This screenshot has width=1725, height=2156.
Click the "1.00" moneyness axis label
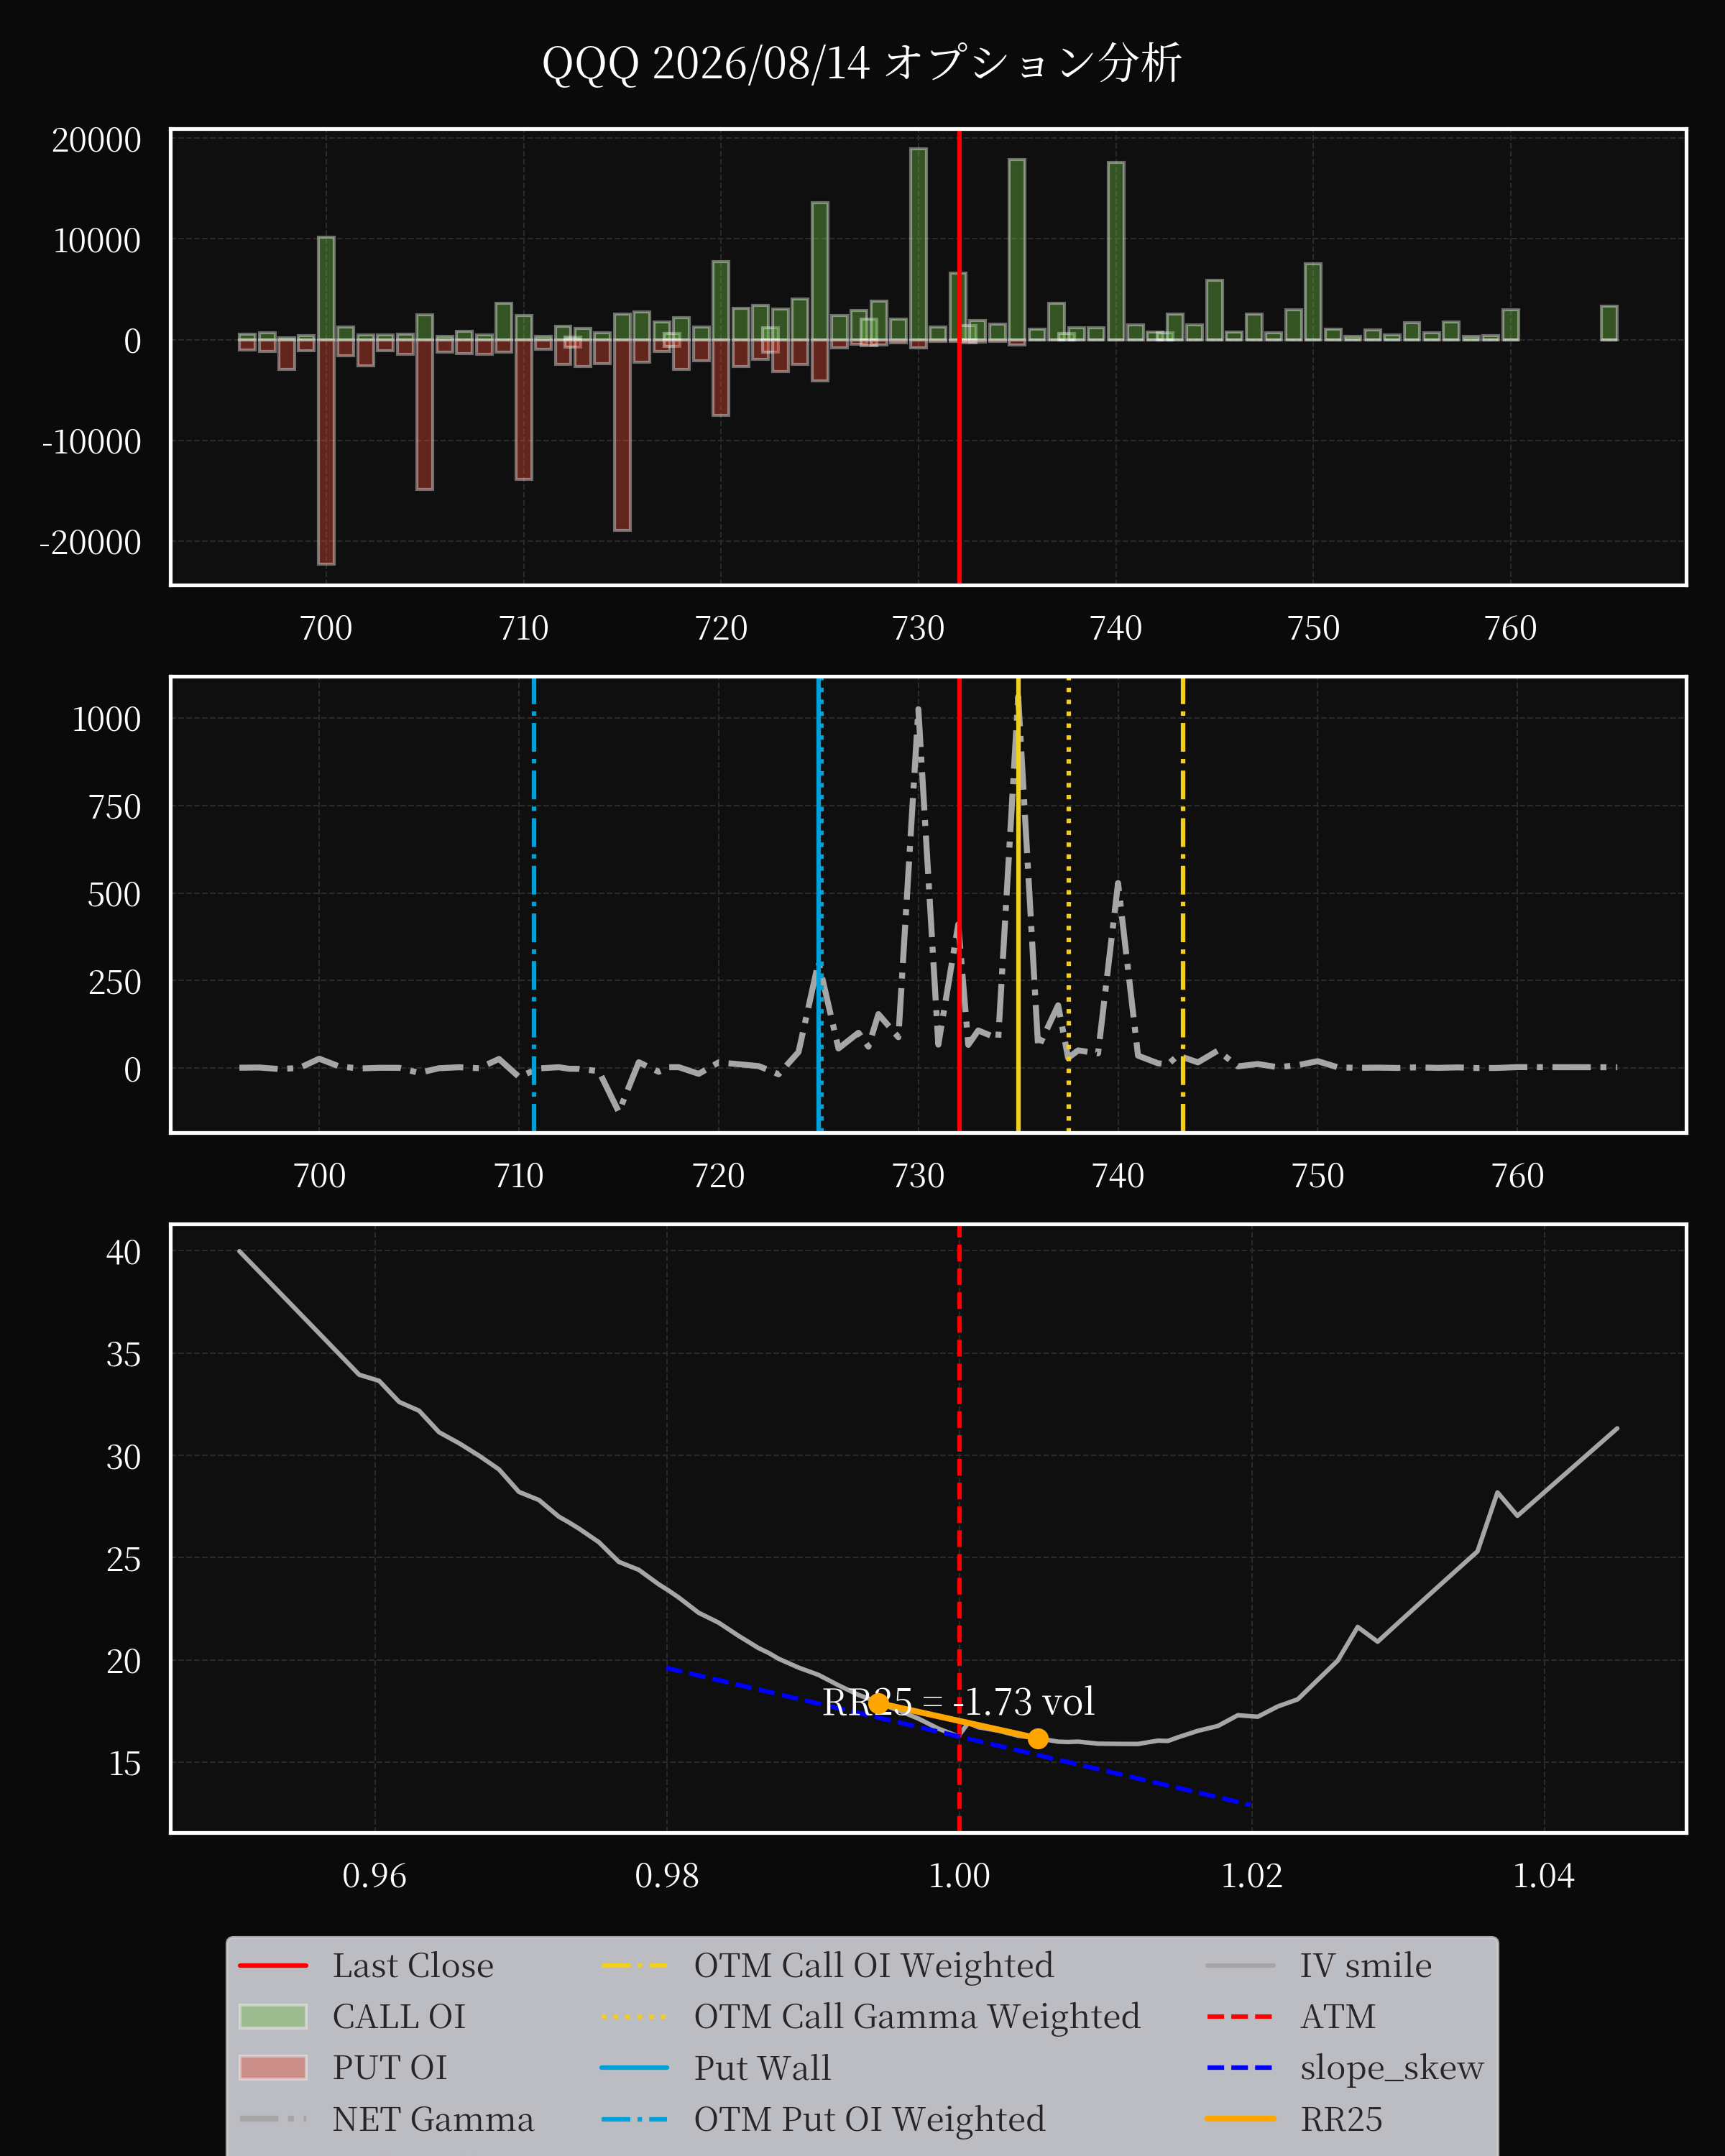pos(959,1875)
